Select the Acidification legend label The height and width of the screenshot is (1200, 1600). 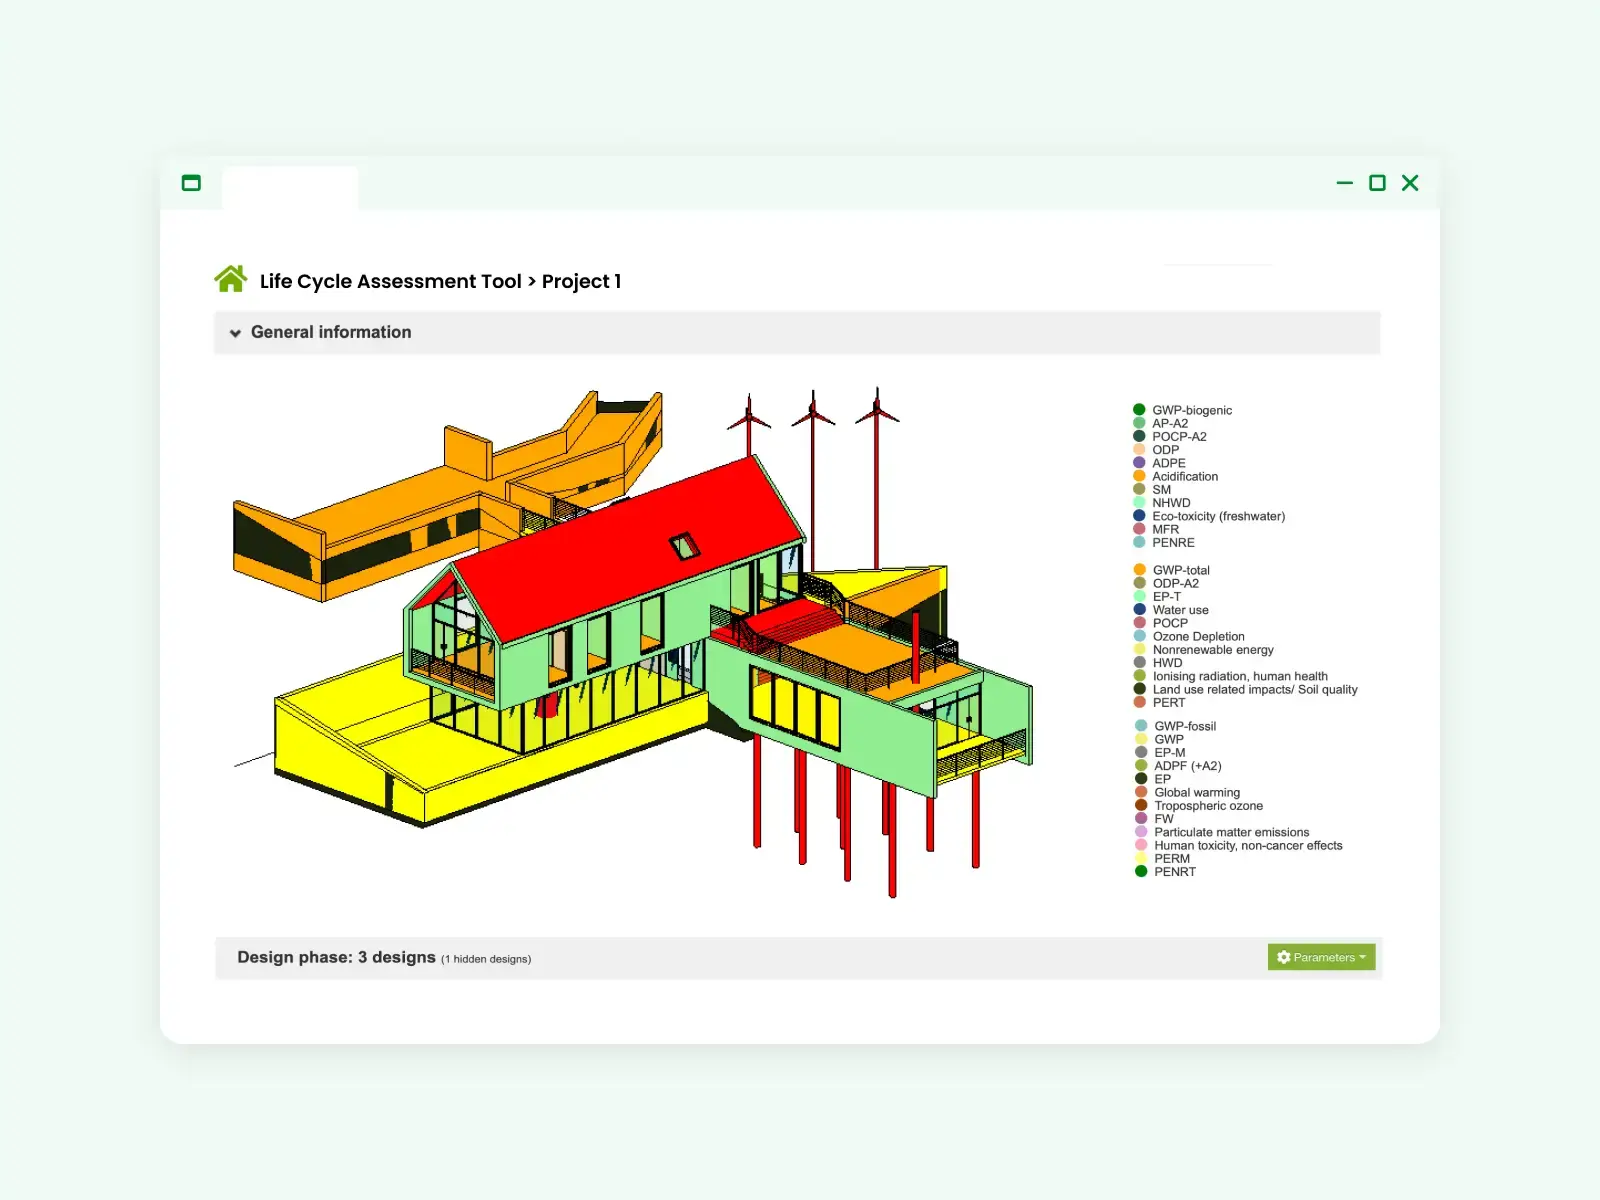[x=1184, y=476]
